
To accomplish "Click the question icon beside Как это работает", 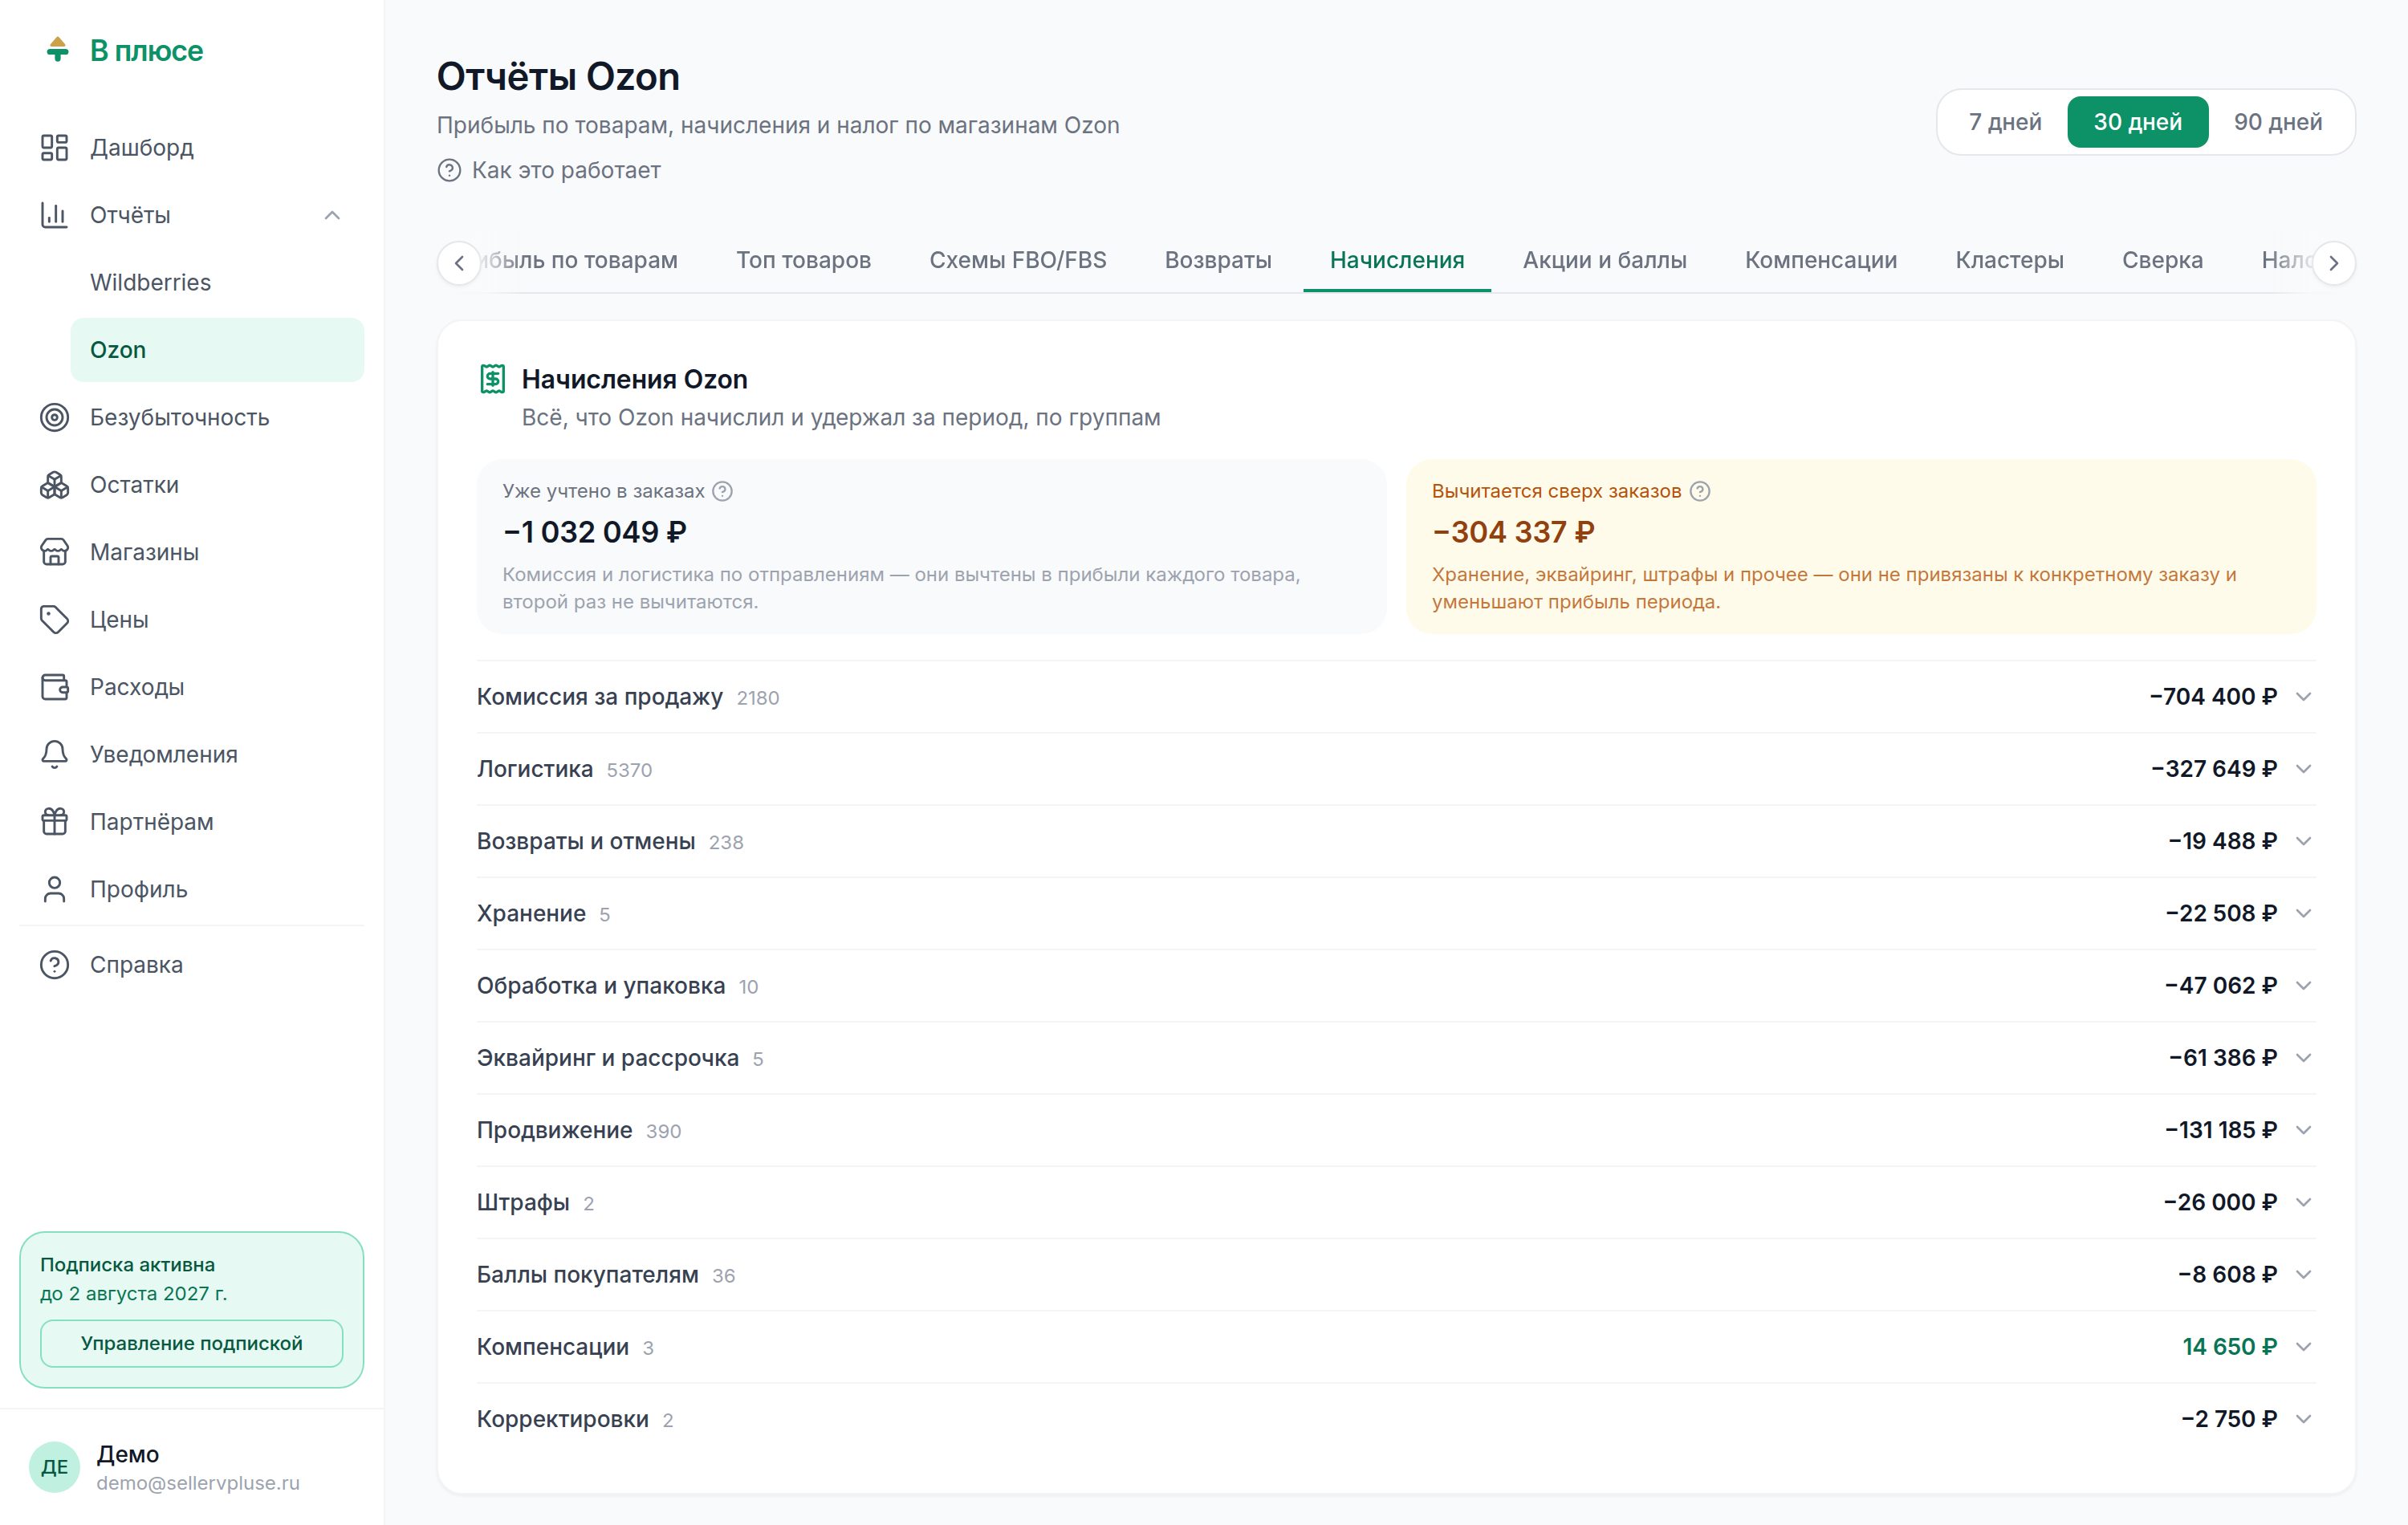I will pyautogui.click(x=449, y=171).
